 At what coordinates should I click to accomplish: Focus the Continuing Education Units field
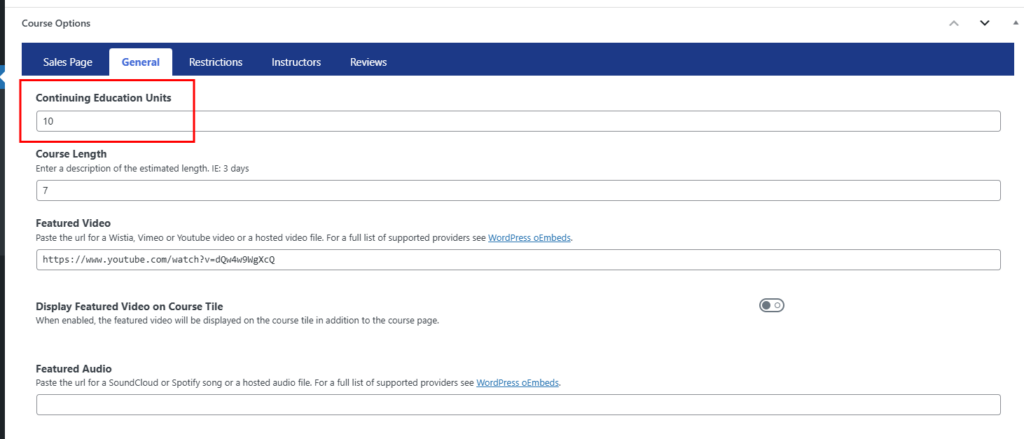(518, 121)
